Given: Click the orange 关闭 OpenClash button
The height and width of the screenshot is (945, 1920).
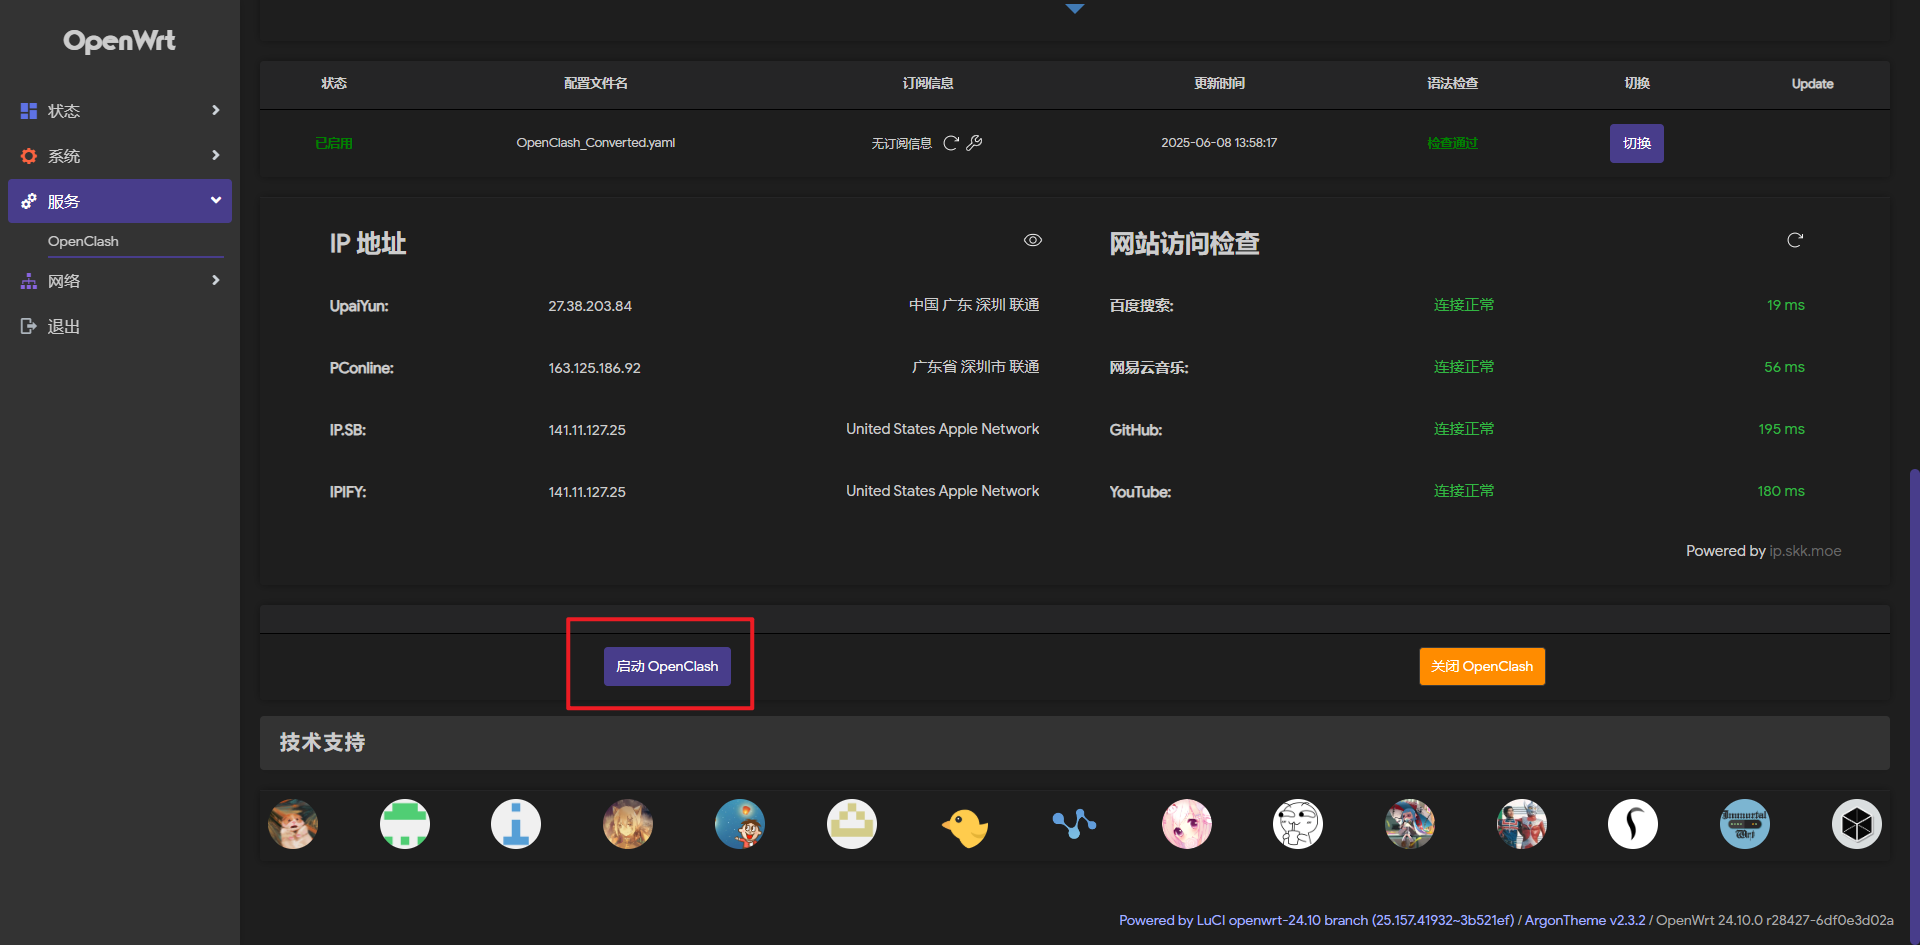Looking at the screenshot, I should click(x=1481, y=666).
